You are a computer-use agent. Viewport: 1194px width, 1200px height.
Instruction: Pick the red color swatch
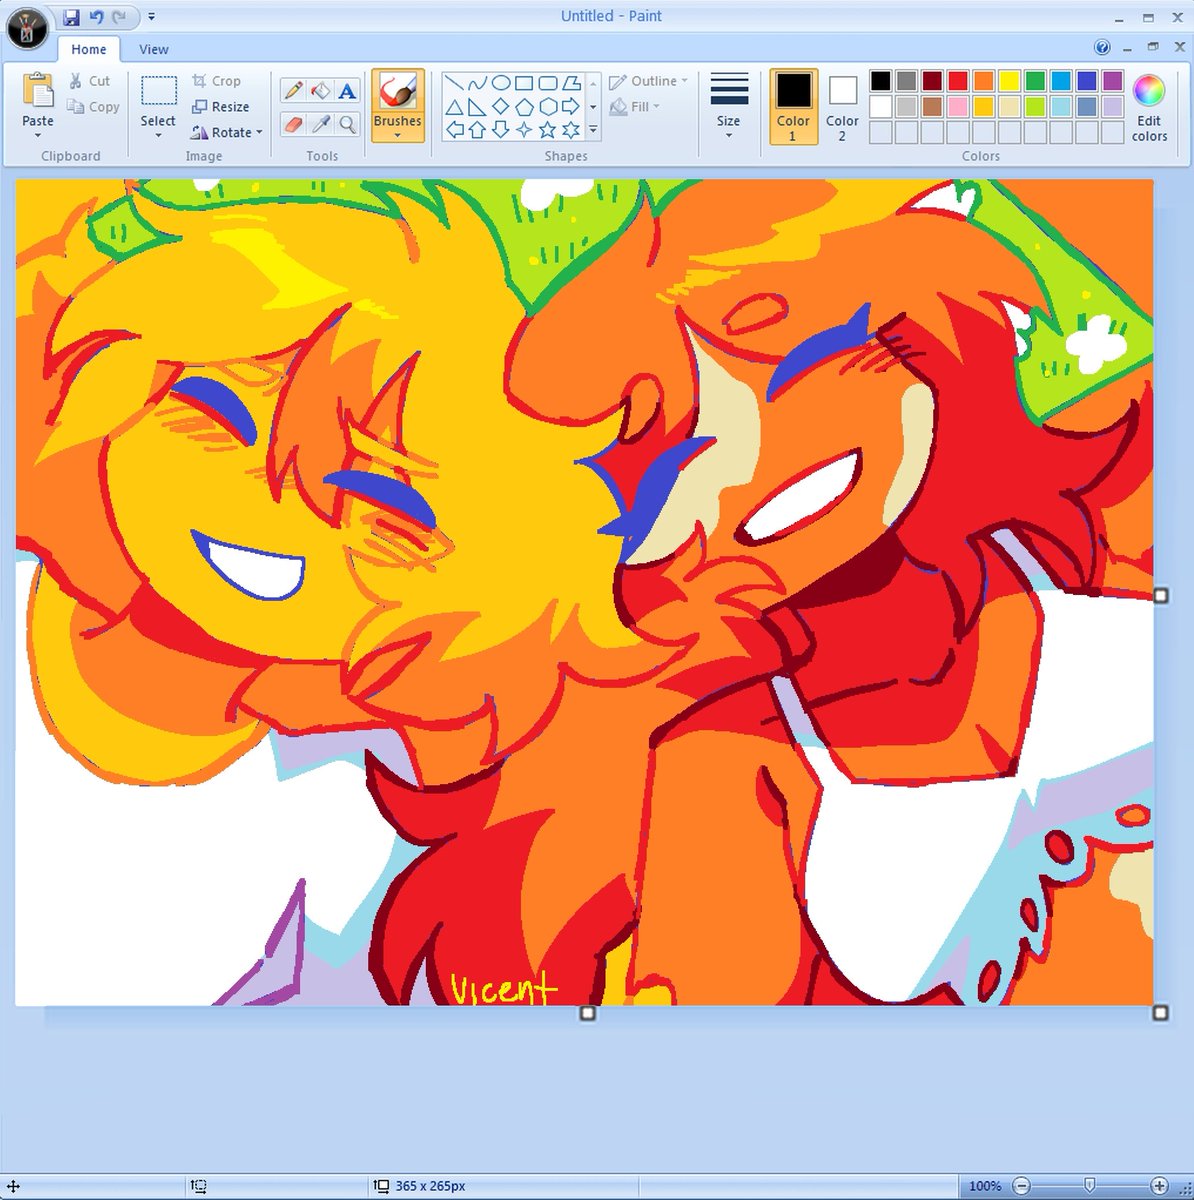(958, 81)
